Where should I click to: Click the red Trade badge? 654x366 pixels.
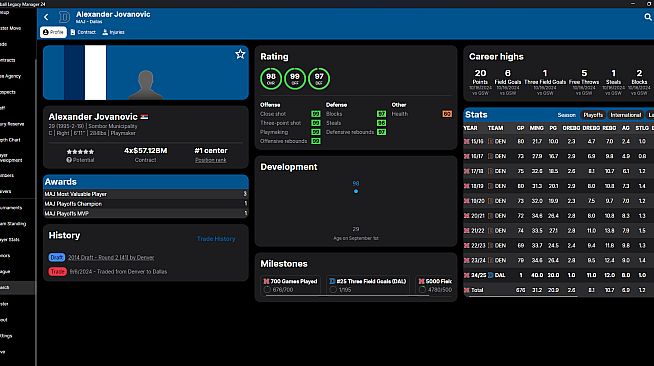58,271
